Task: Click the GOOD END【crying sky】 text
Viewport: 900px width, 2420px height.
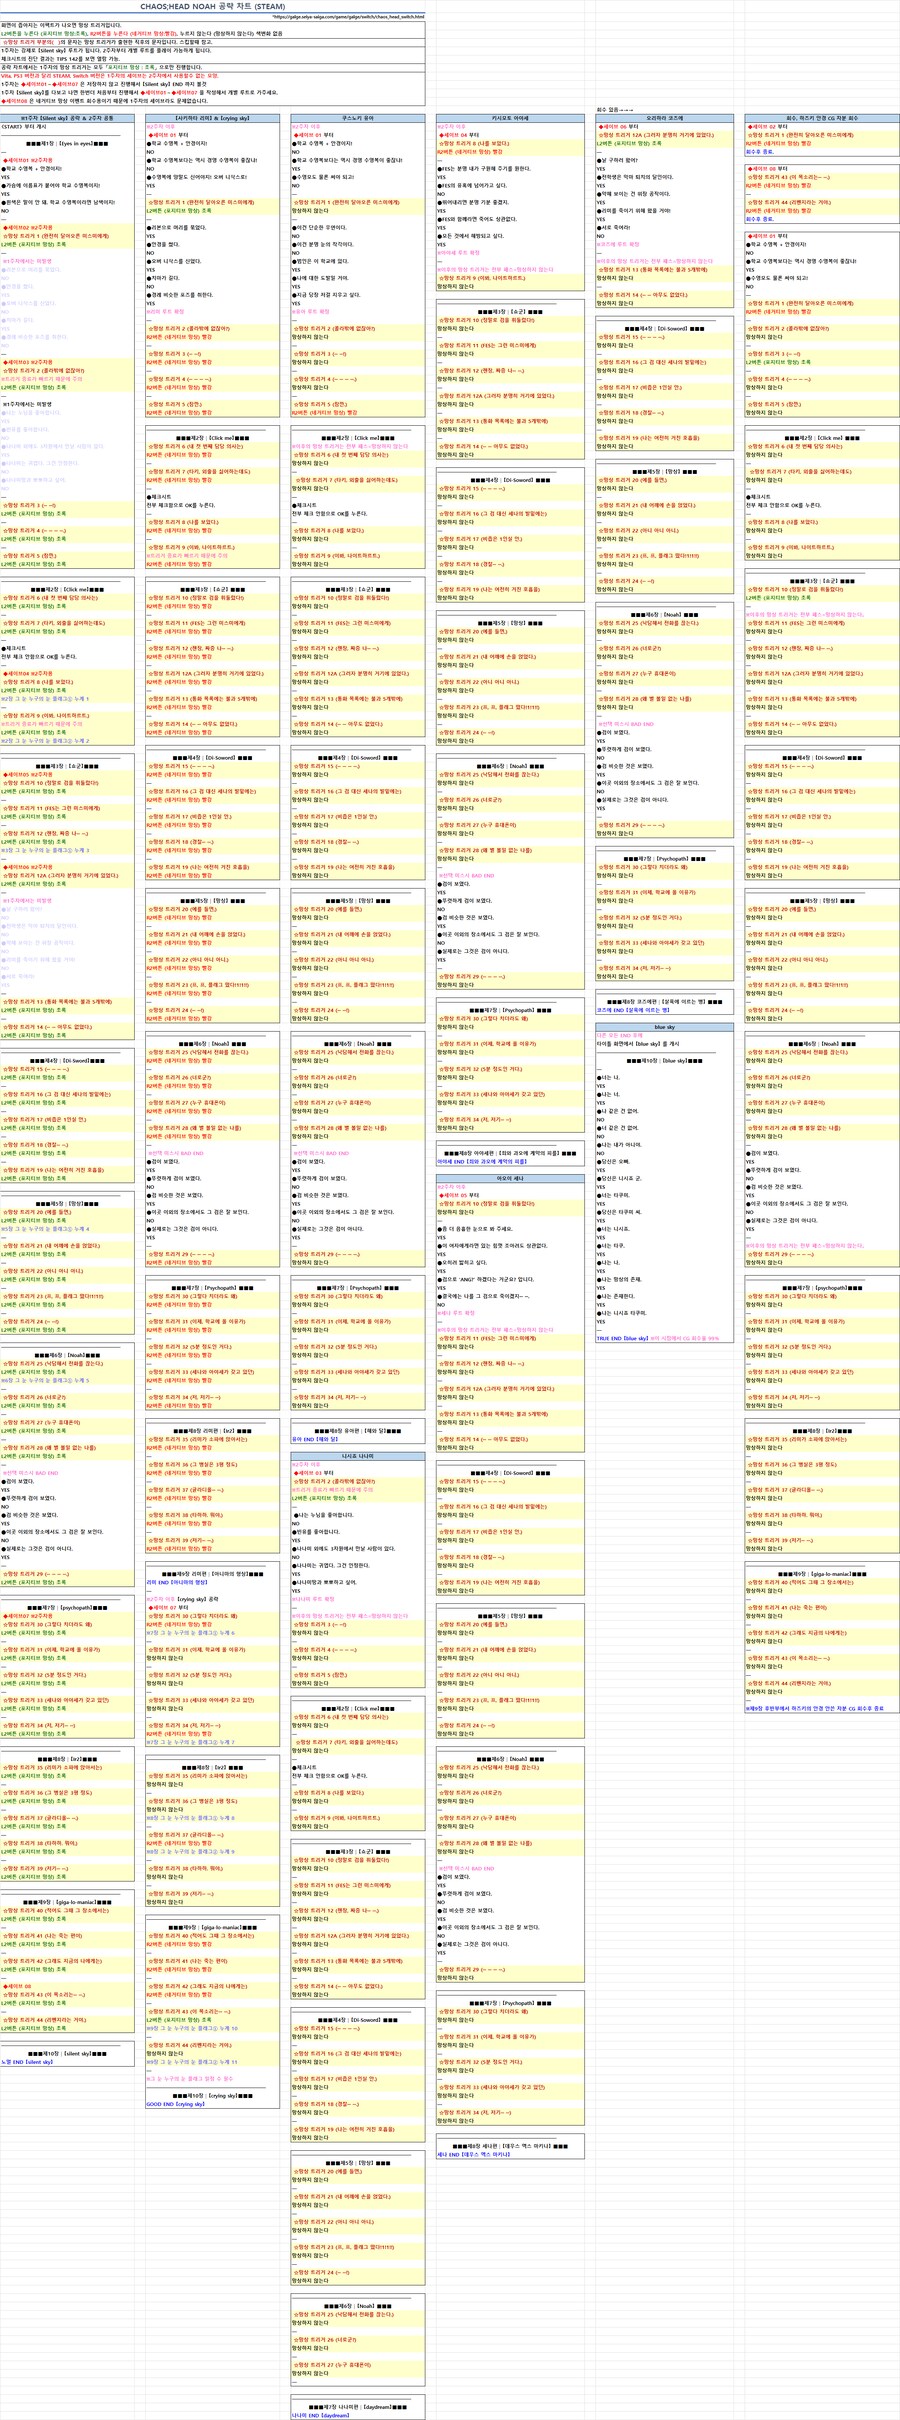Action: pyautogui.click(x=175, y=2104)
